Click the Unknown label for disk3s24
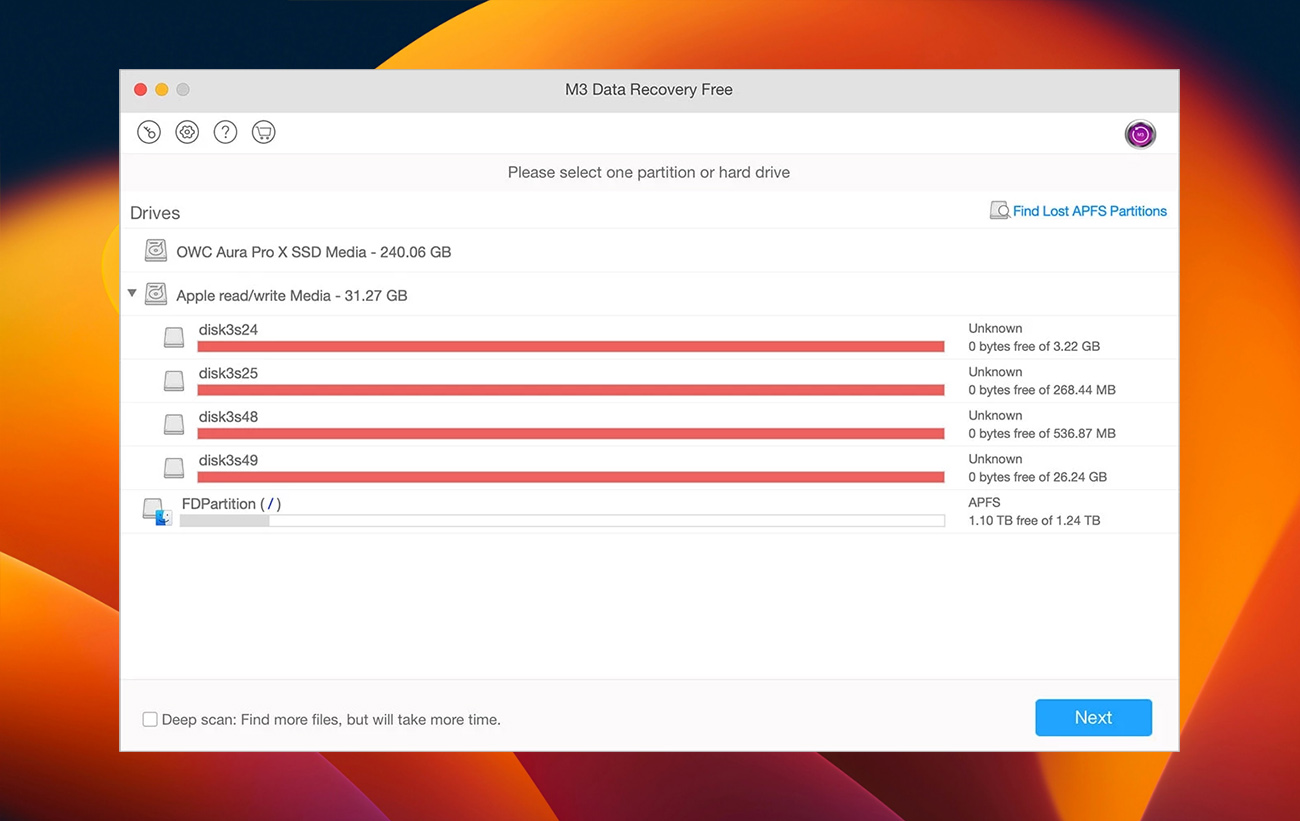Screen dimensions: 1300x821 pyautogui.click(x=995, y=328)
